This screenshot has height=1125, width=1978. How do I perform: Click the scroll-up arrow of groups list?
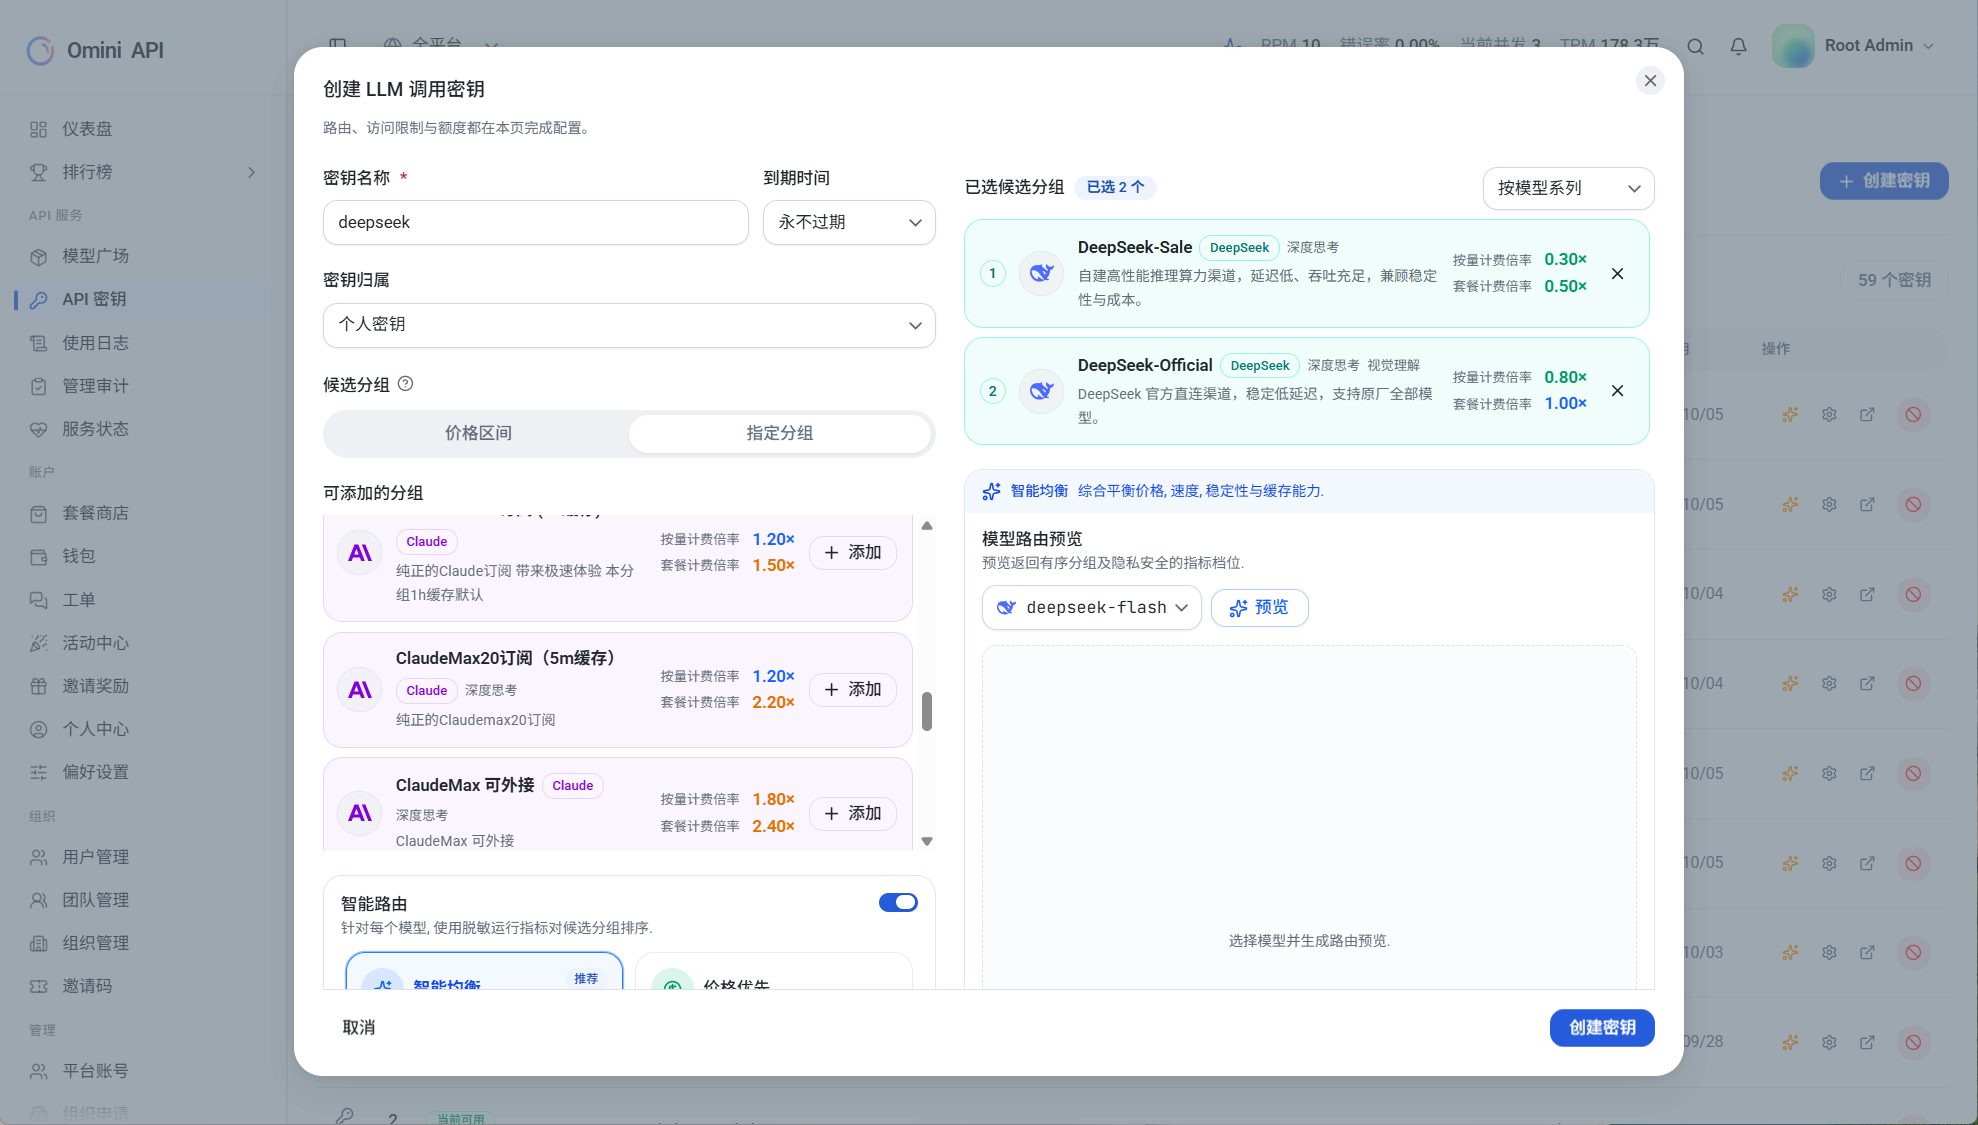927,525
